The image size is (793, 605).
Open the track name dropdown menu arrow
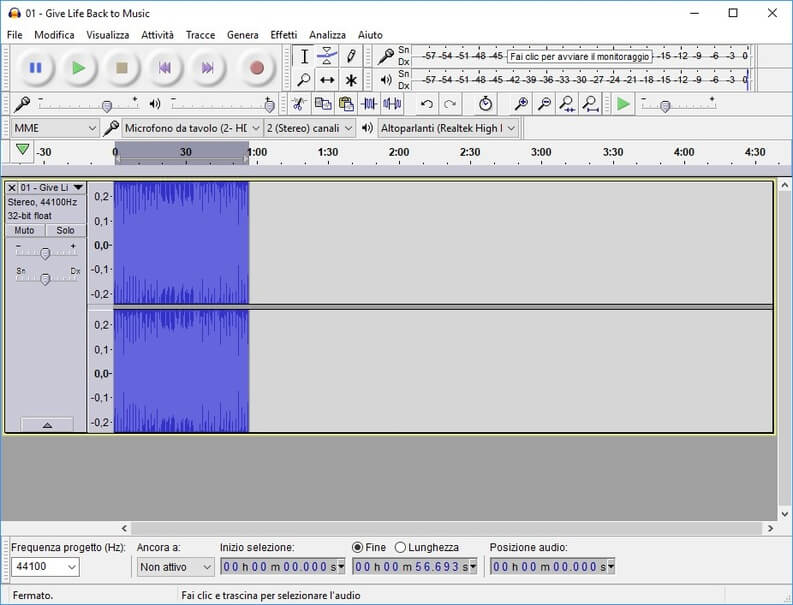(78, 188)
